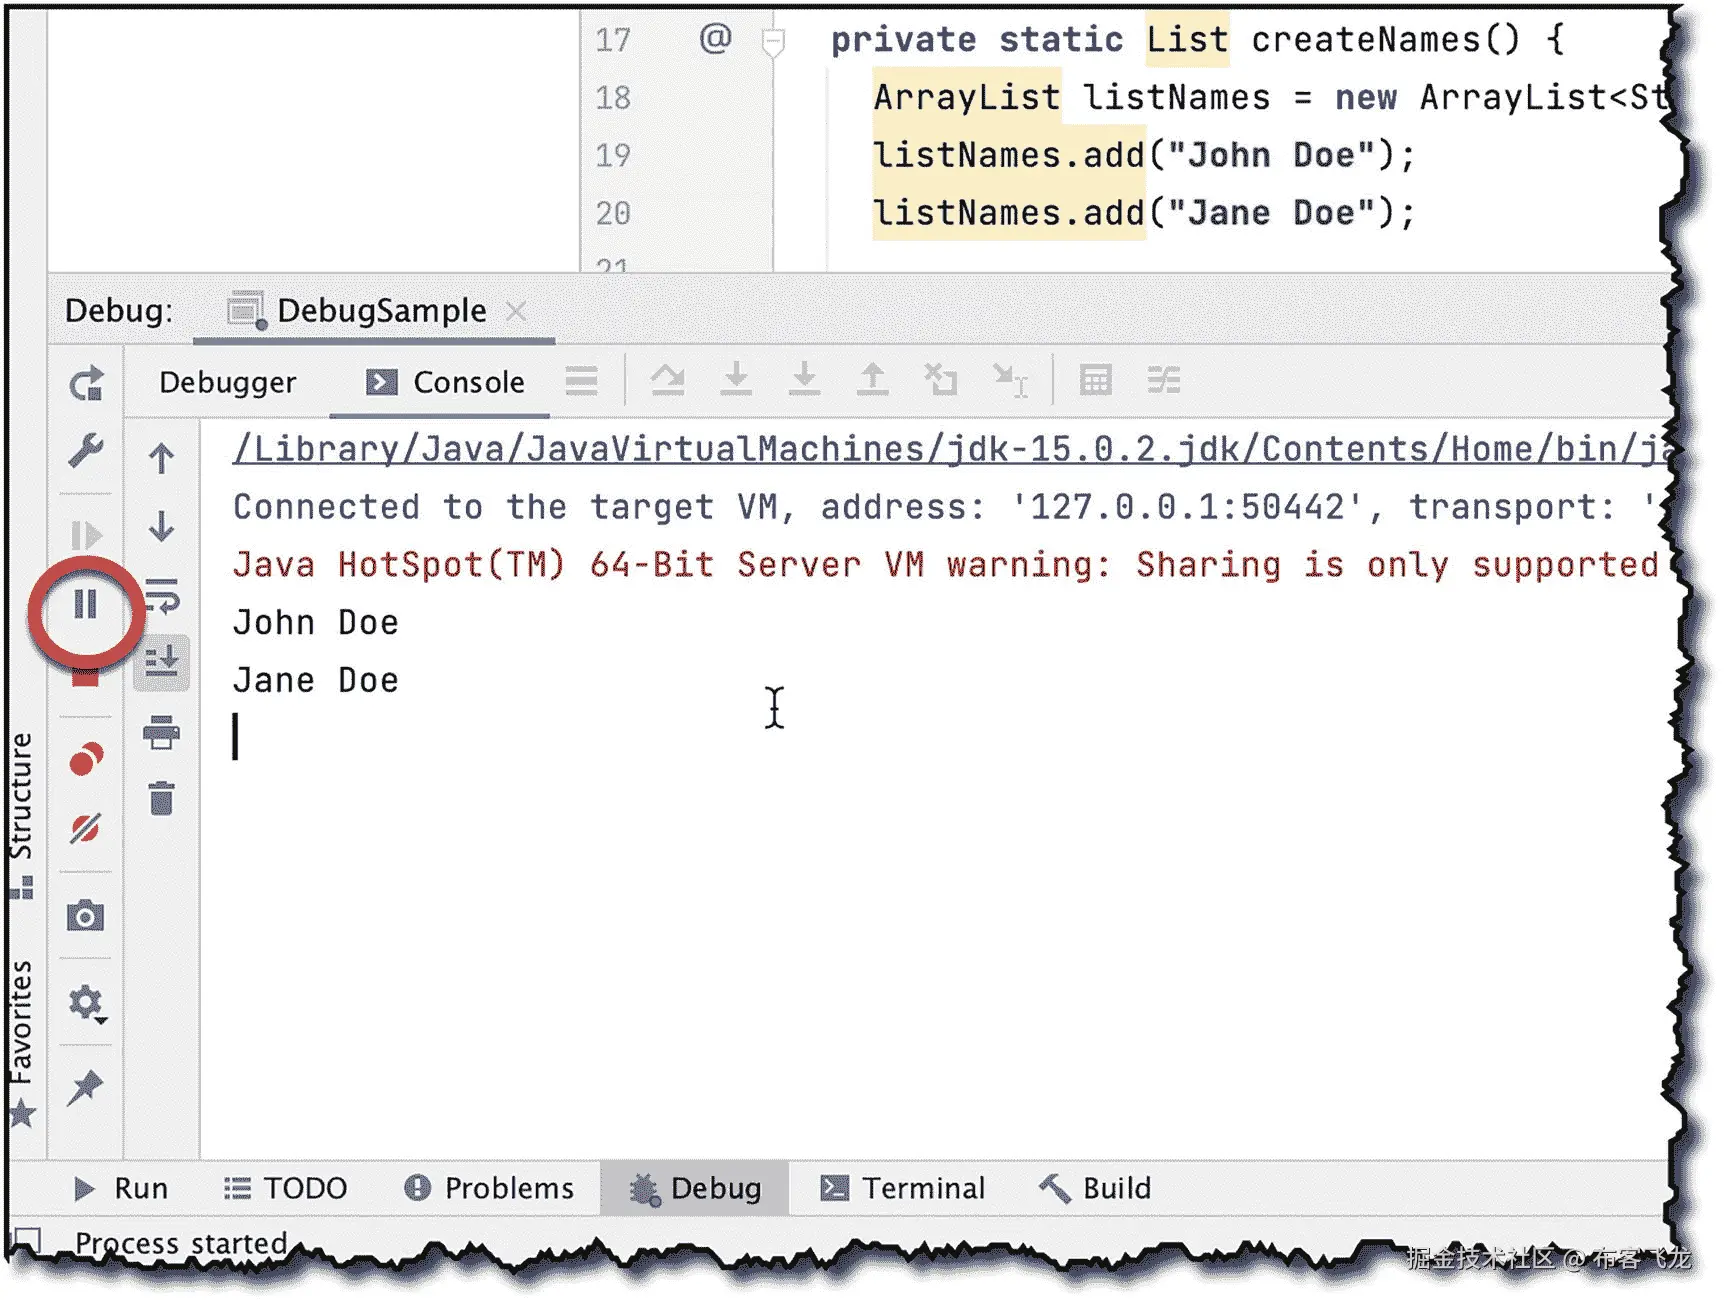Open debugger settings wrench icon
This screenshot has width=1725, height=1305.
tap(86, 450)
